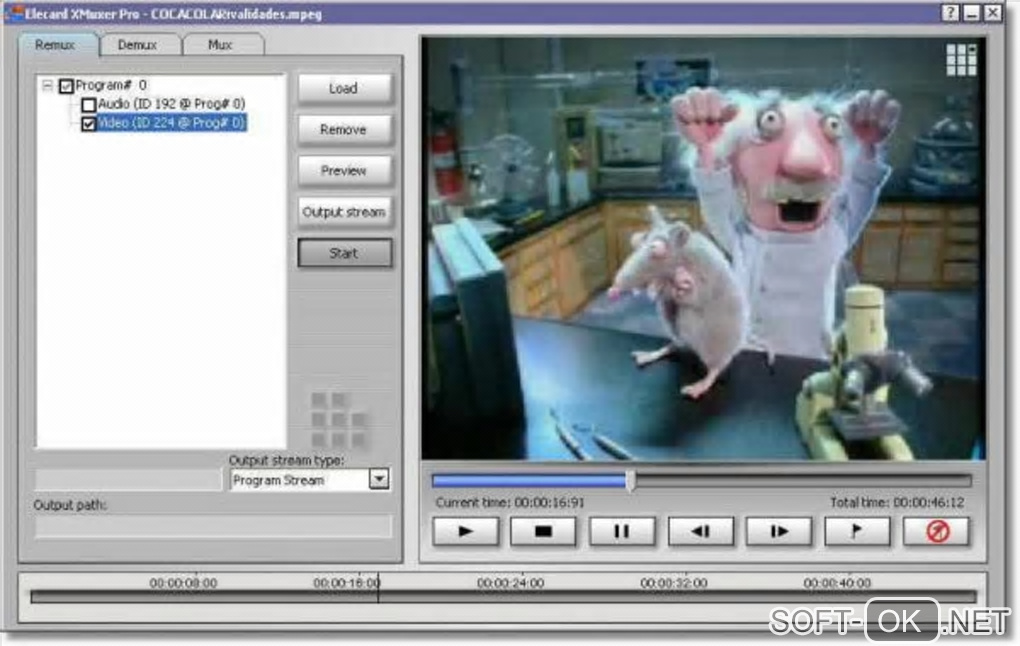The height and width of the screenshot is (646, 1020).
Task: Click the Output stream button
Action: (x=344, y=212)
